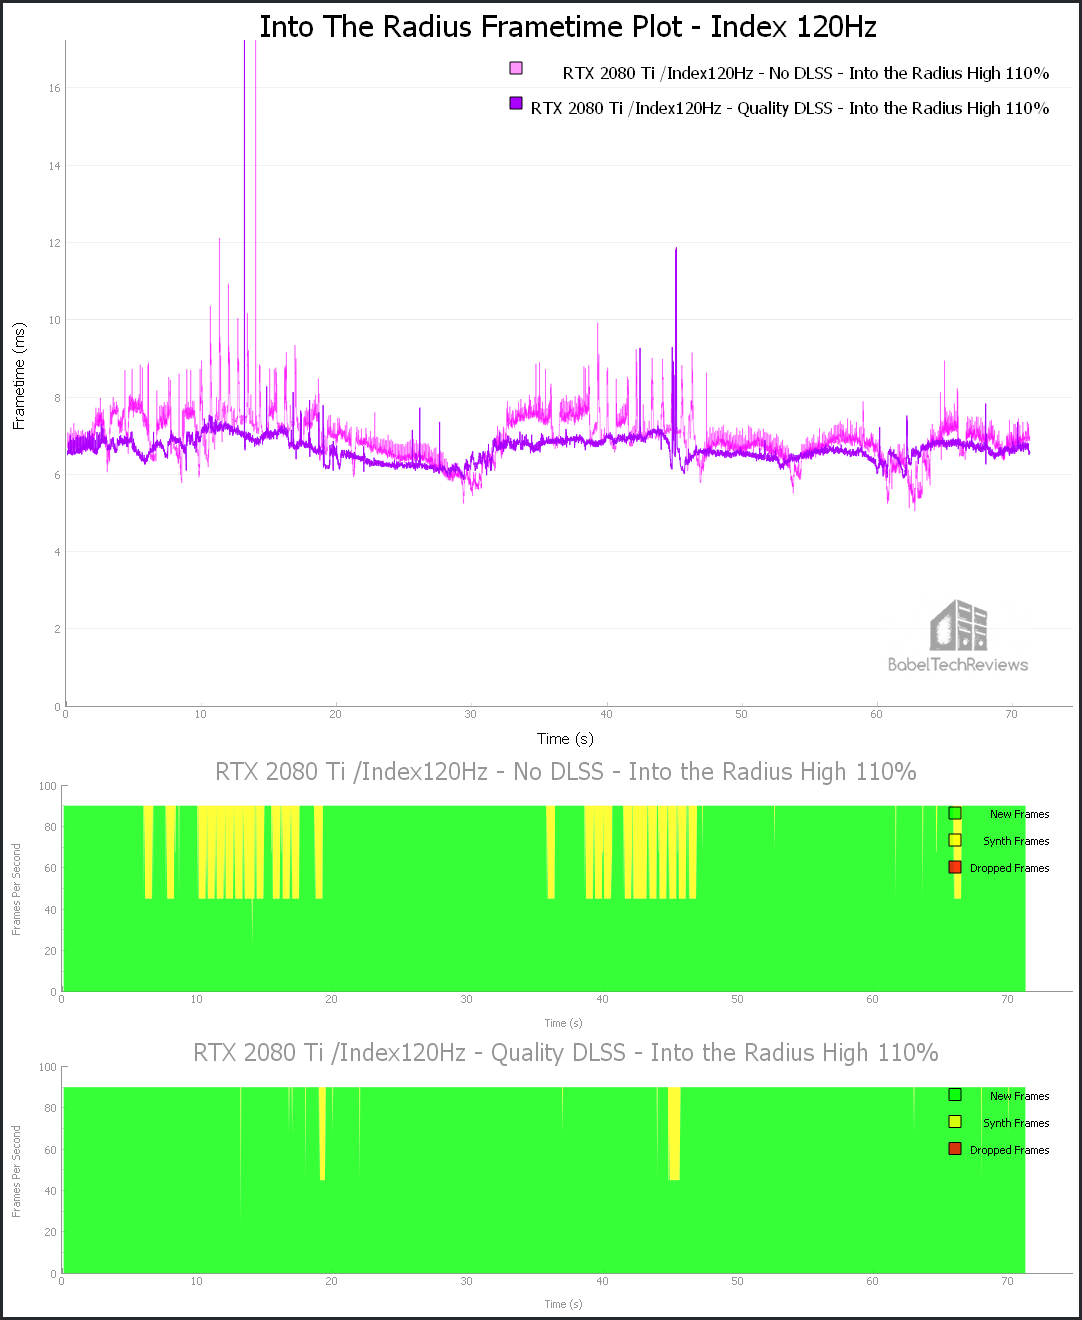Click the 30 tick on the frametime time axis
The width and height of the screenshot is (1082, 1320).
click(x=470, y=714)
